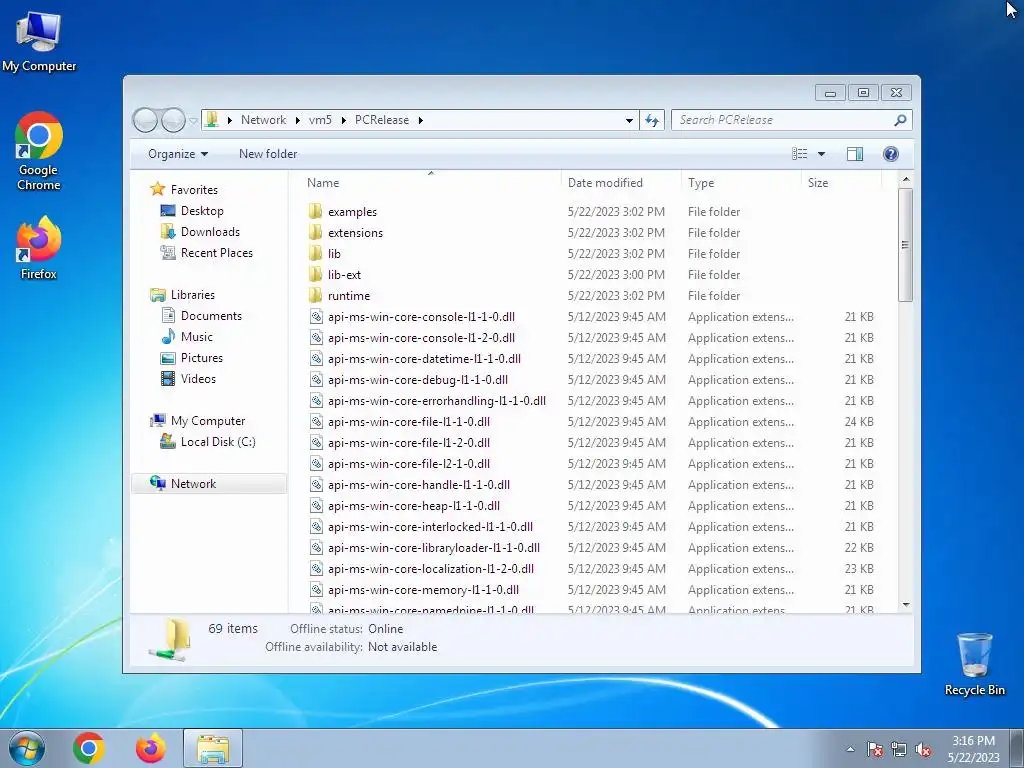Select Network in the navigation pane
Viewport: 1024px width, 768px height.
click(x=209, y=484)
